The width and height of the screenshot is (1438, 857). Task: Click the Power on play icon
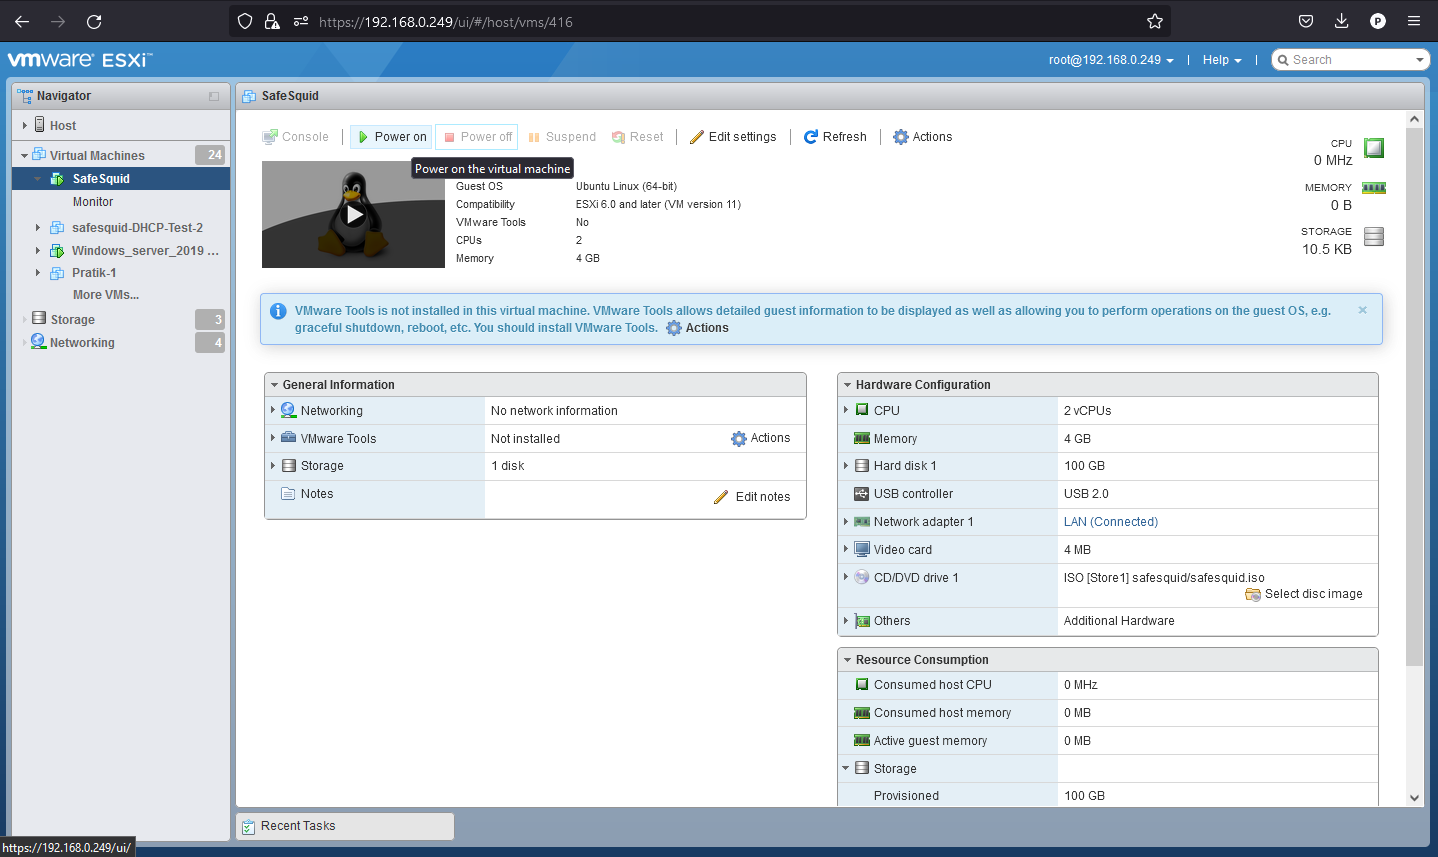(x=364, y=137)
